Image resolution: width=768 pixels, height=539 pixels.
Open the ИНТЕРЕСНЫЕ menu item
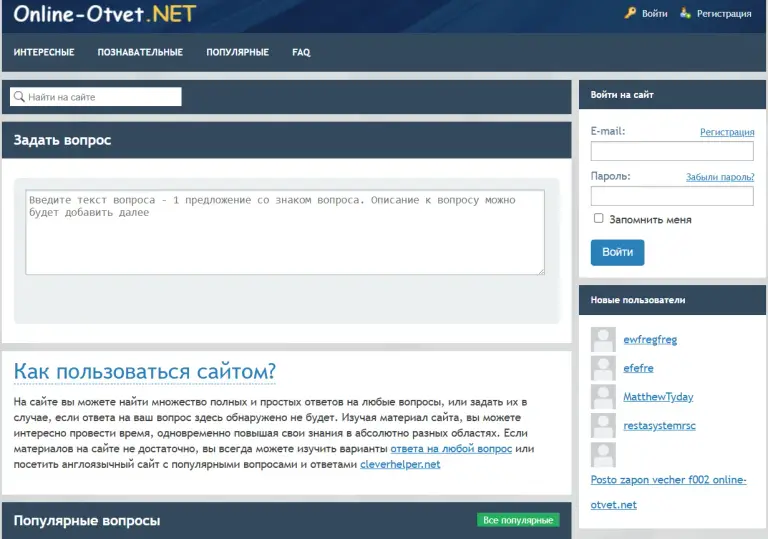pyautogui.click(x=44, y=52)
